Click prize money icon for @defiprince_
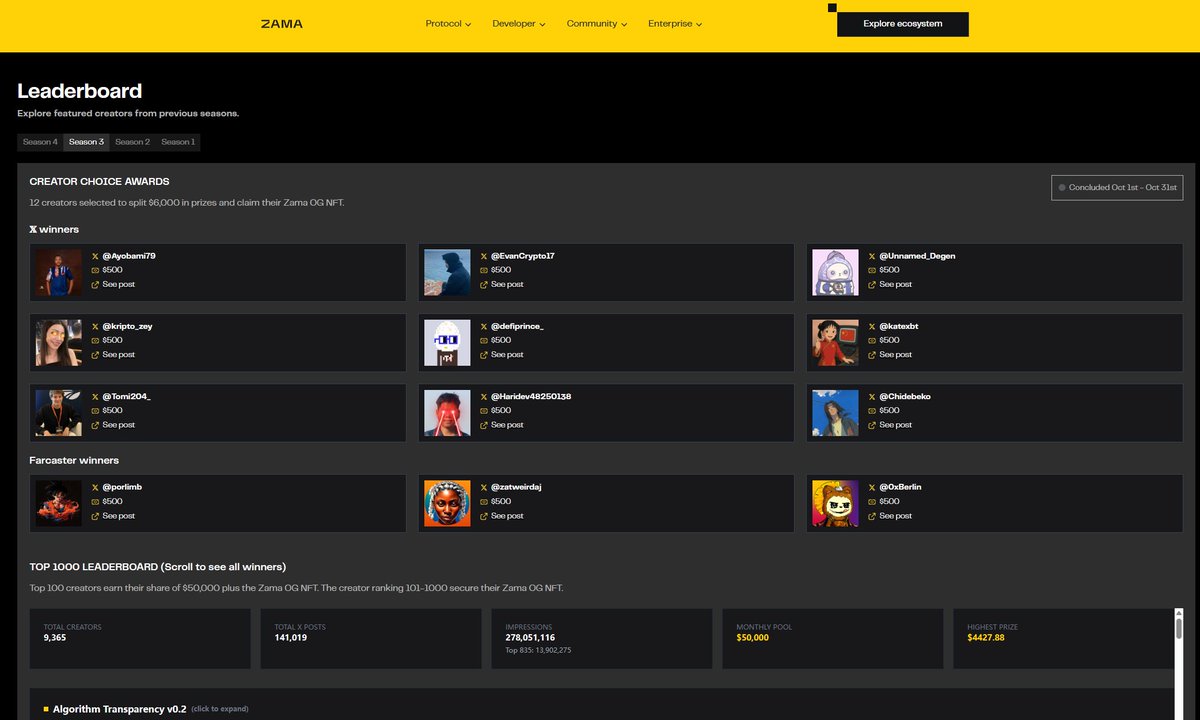The width and height of the screenshot is (1200, 720). [483, 341]
